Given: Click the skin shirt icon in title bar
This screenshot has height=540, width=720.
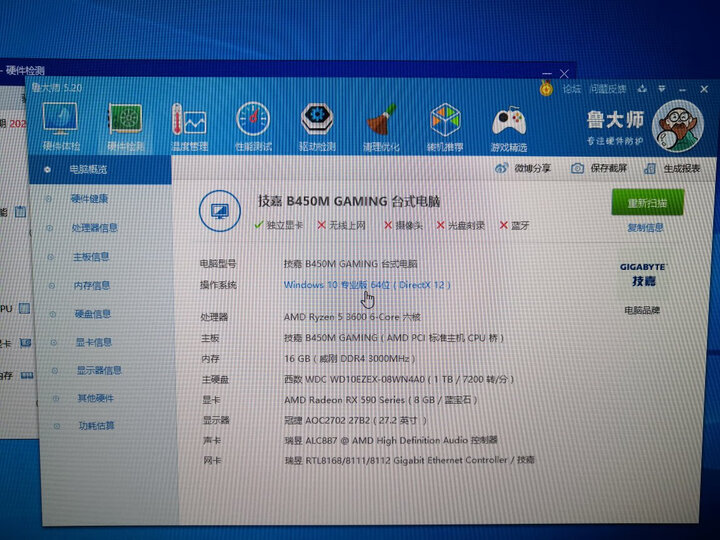Looking at the screenshot, I should coord(642,89).
